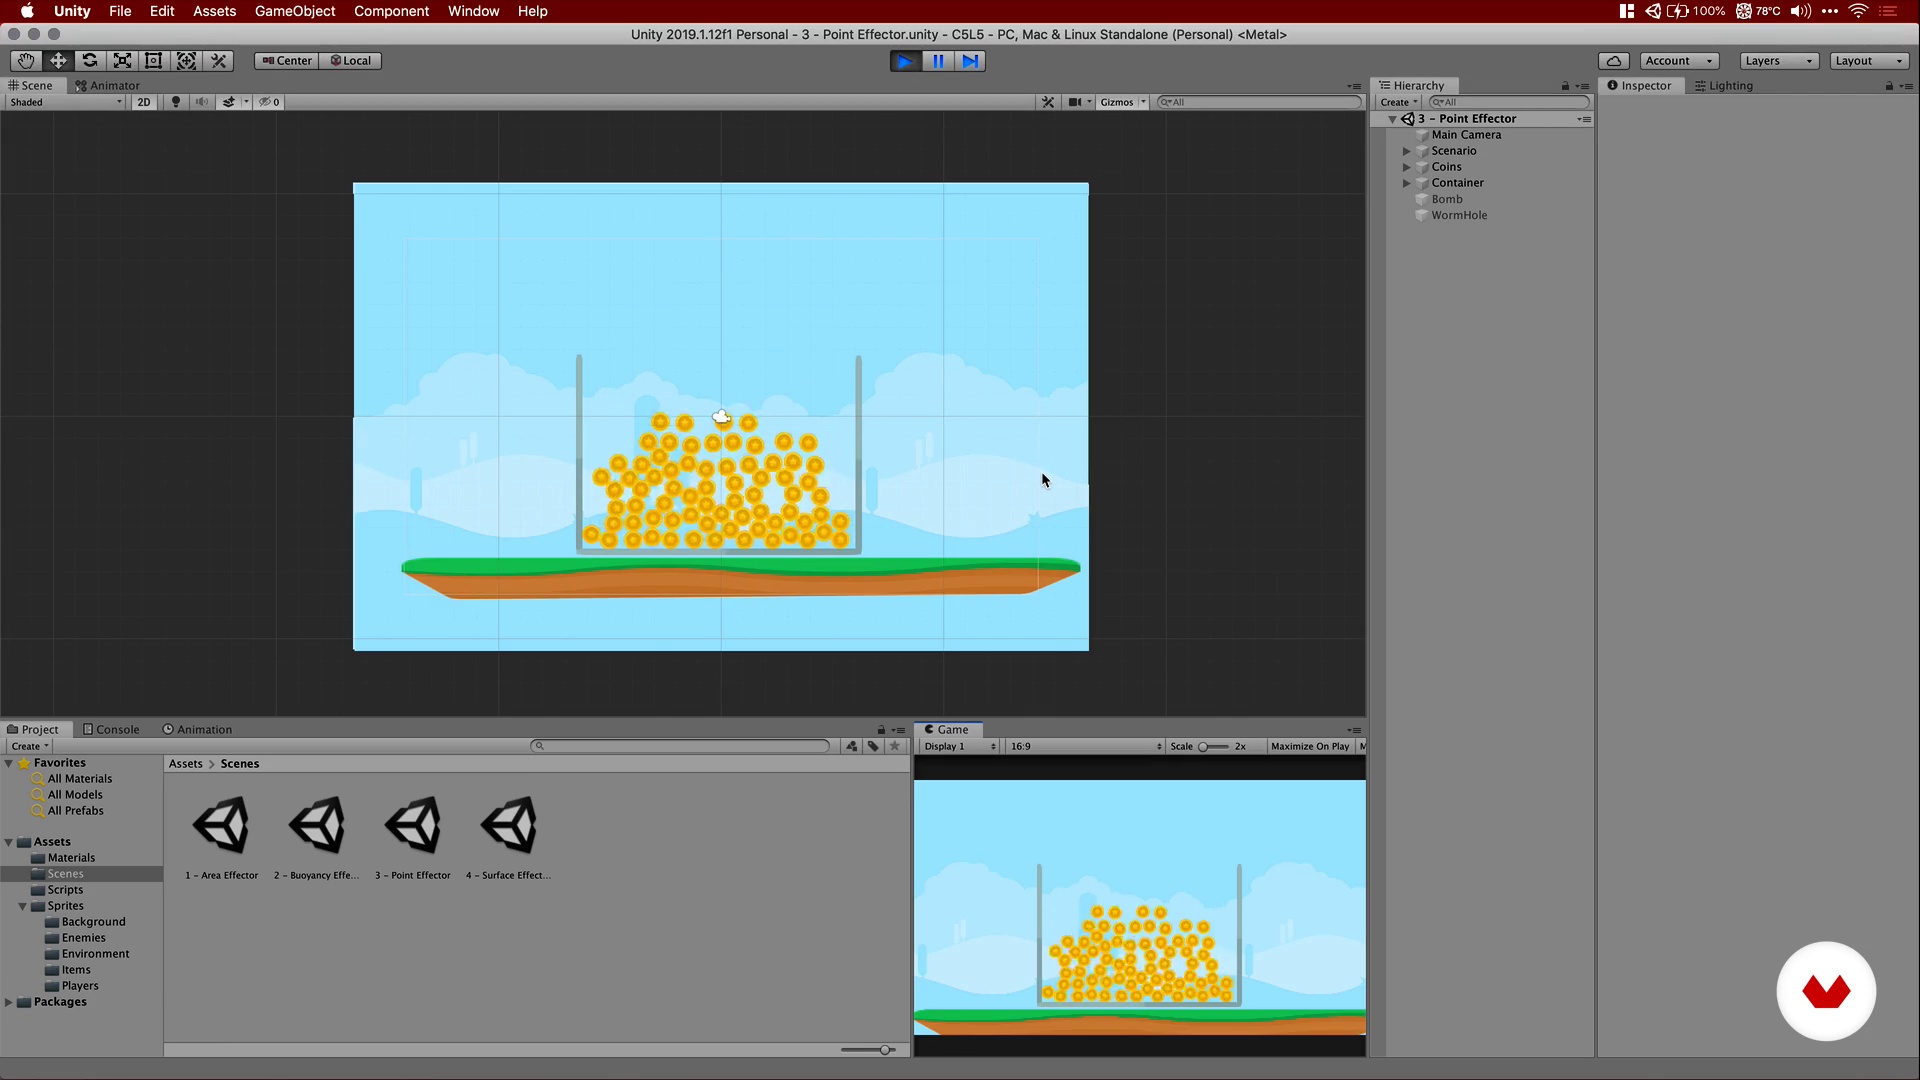Select the Rotate tool
Screen dimensions: 1920x1080
[x=90, y=61]
